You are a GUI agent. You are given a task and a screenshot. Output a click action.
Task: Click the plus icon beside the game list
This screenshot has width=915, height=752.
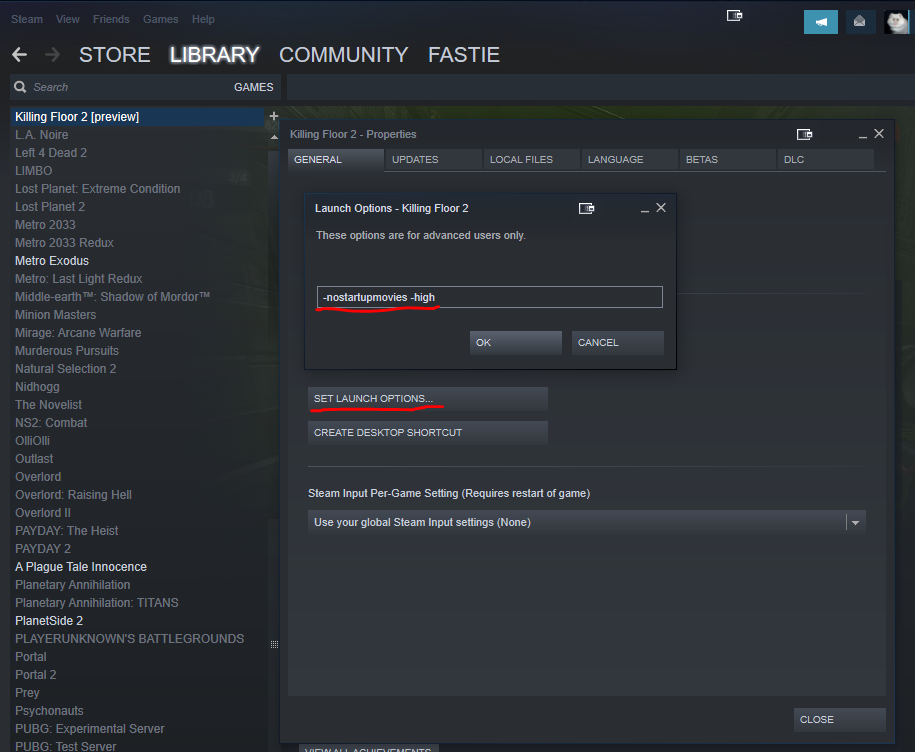pos(274,116)
